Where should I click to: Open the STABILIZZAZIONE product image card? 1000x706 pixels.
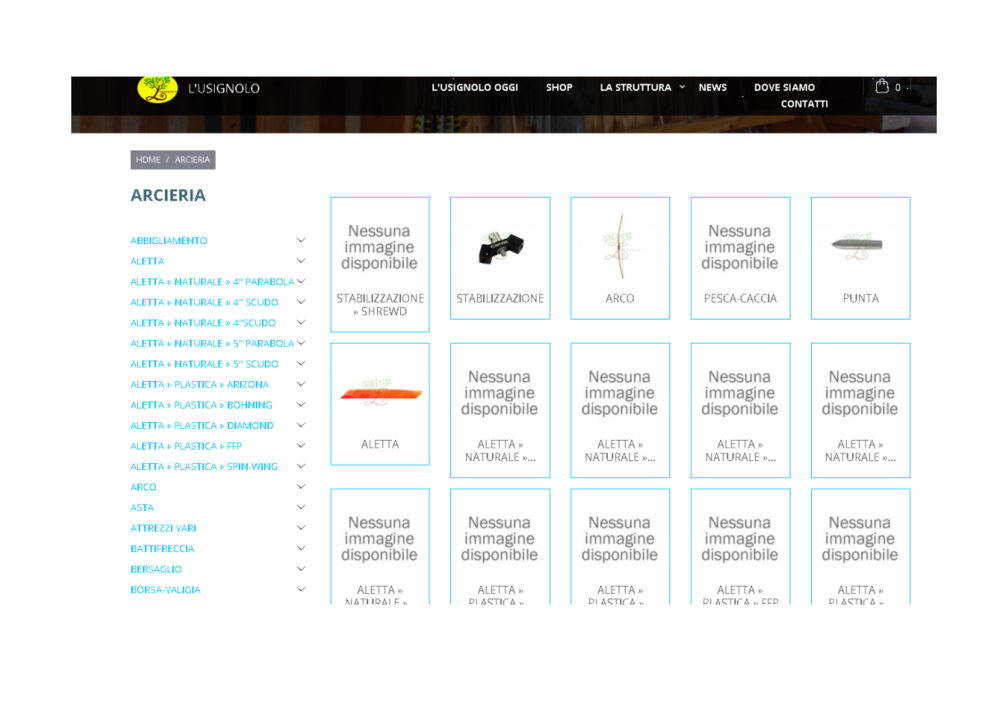(x=500, y=258)
